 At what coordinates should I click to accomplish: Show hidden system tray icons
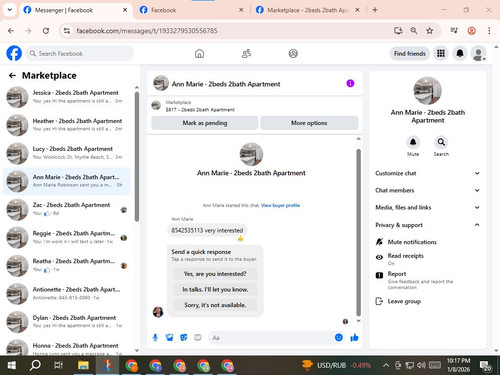point(386,365)
